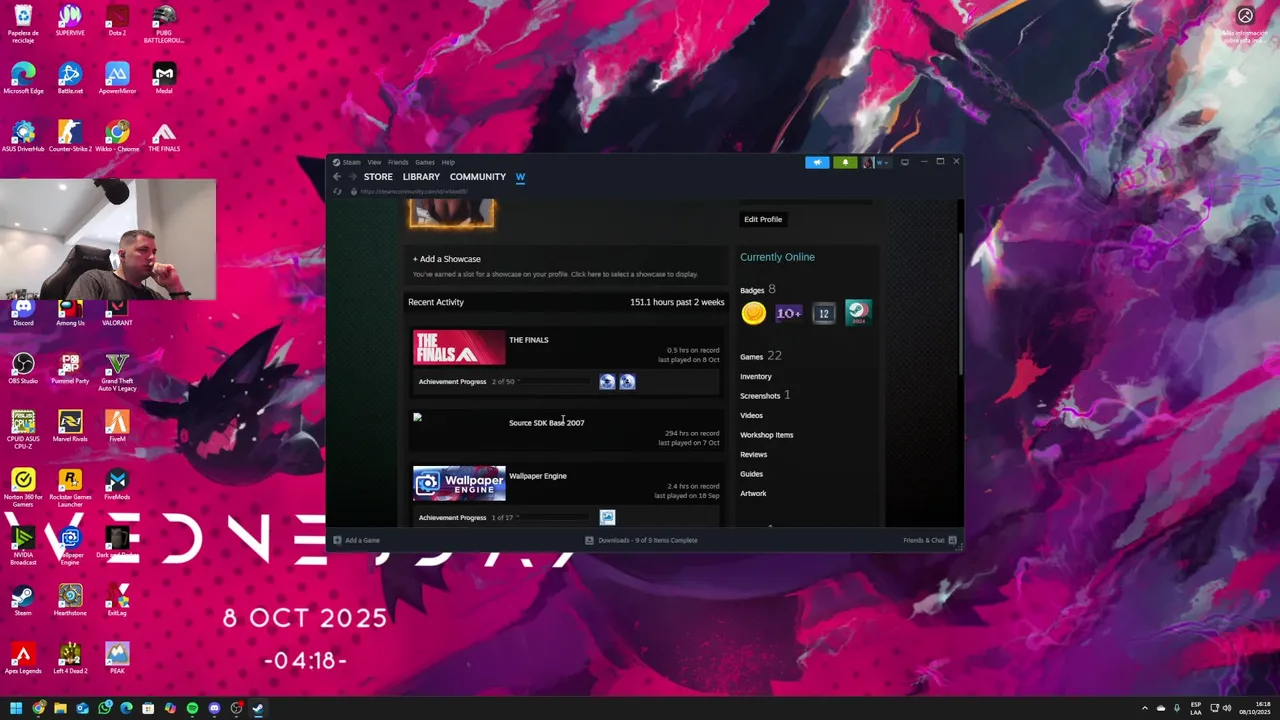Image resolution: width=1280 pixels, height=720 pixels.
Task: Open the Inventory link
Action: (x=756, y=376)
